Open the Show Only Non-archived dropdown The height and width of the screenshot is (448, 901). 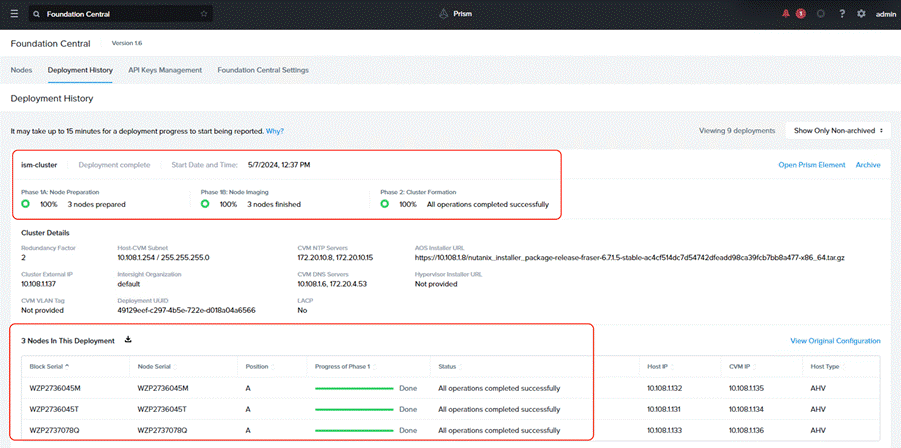pyautogui.click(x=838, y=130)
